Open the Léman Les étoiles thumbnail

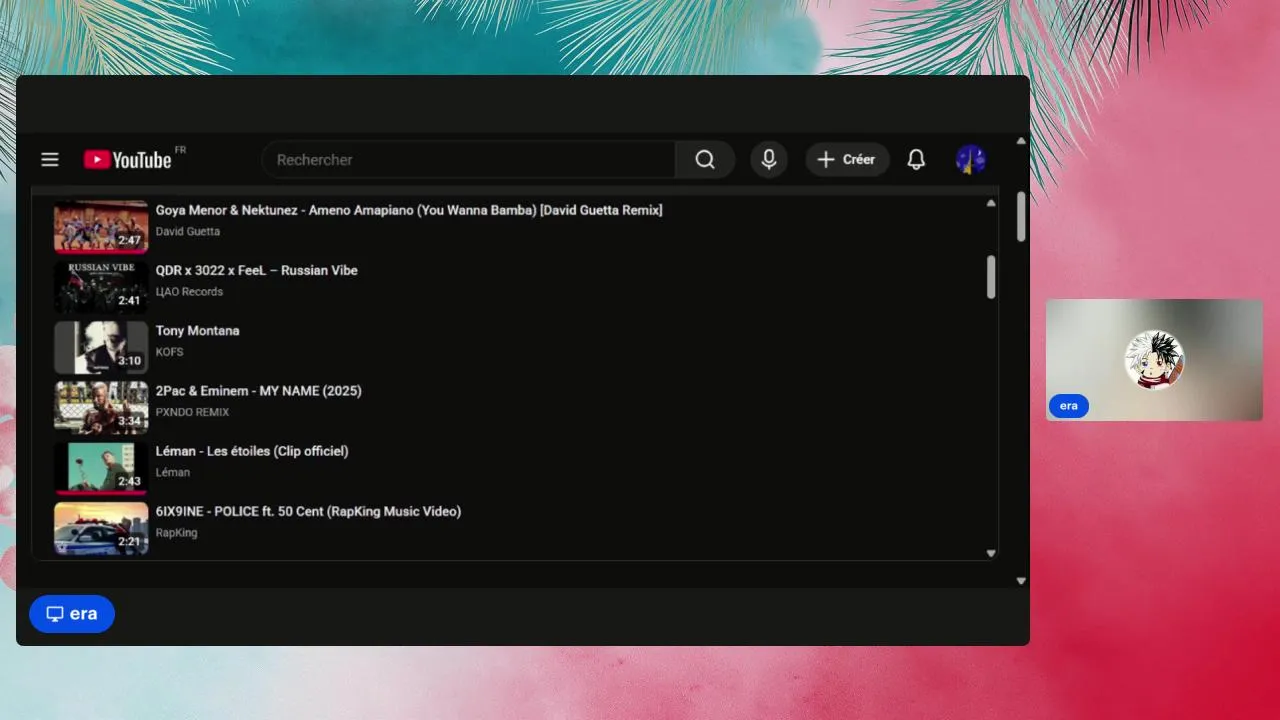click(x=101, y=468)
